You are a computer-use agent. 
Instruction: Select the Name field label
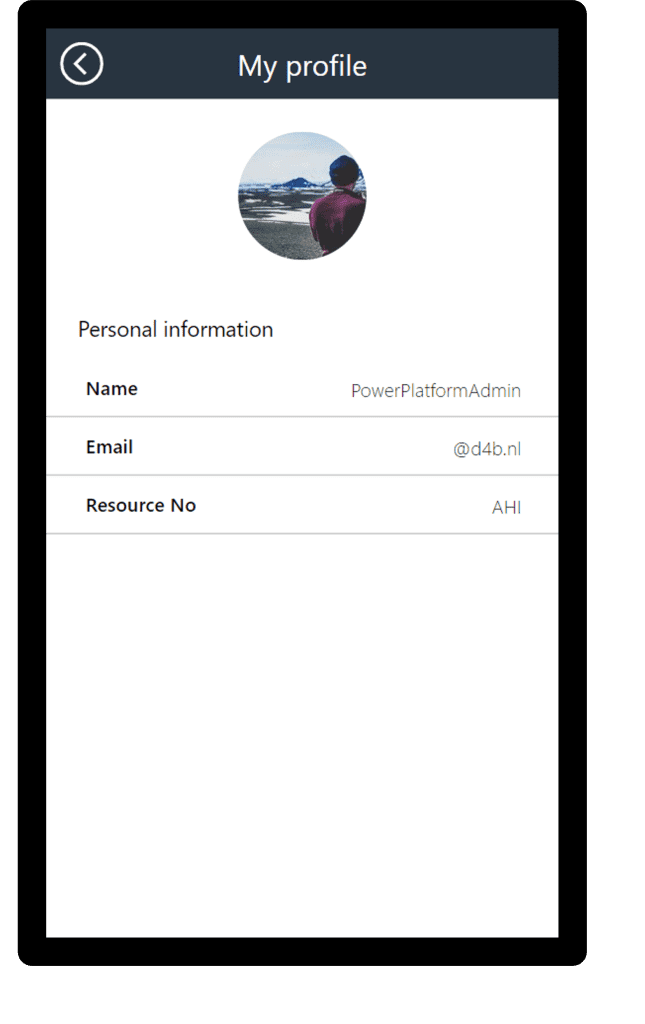point(112,389)
